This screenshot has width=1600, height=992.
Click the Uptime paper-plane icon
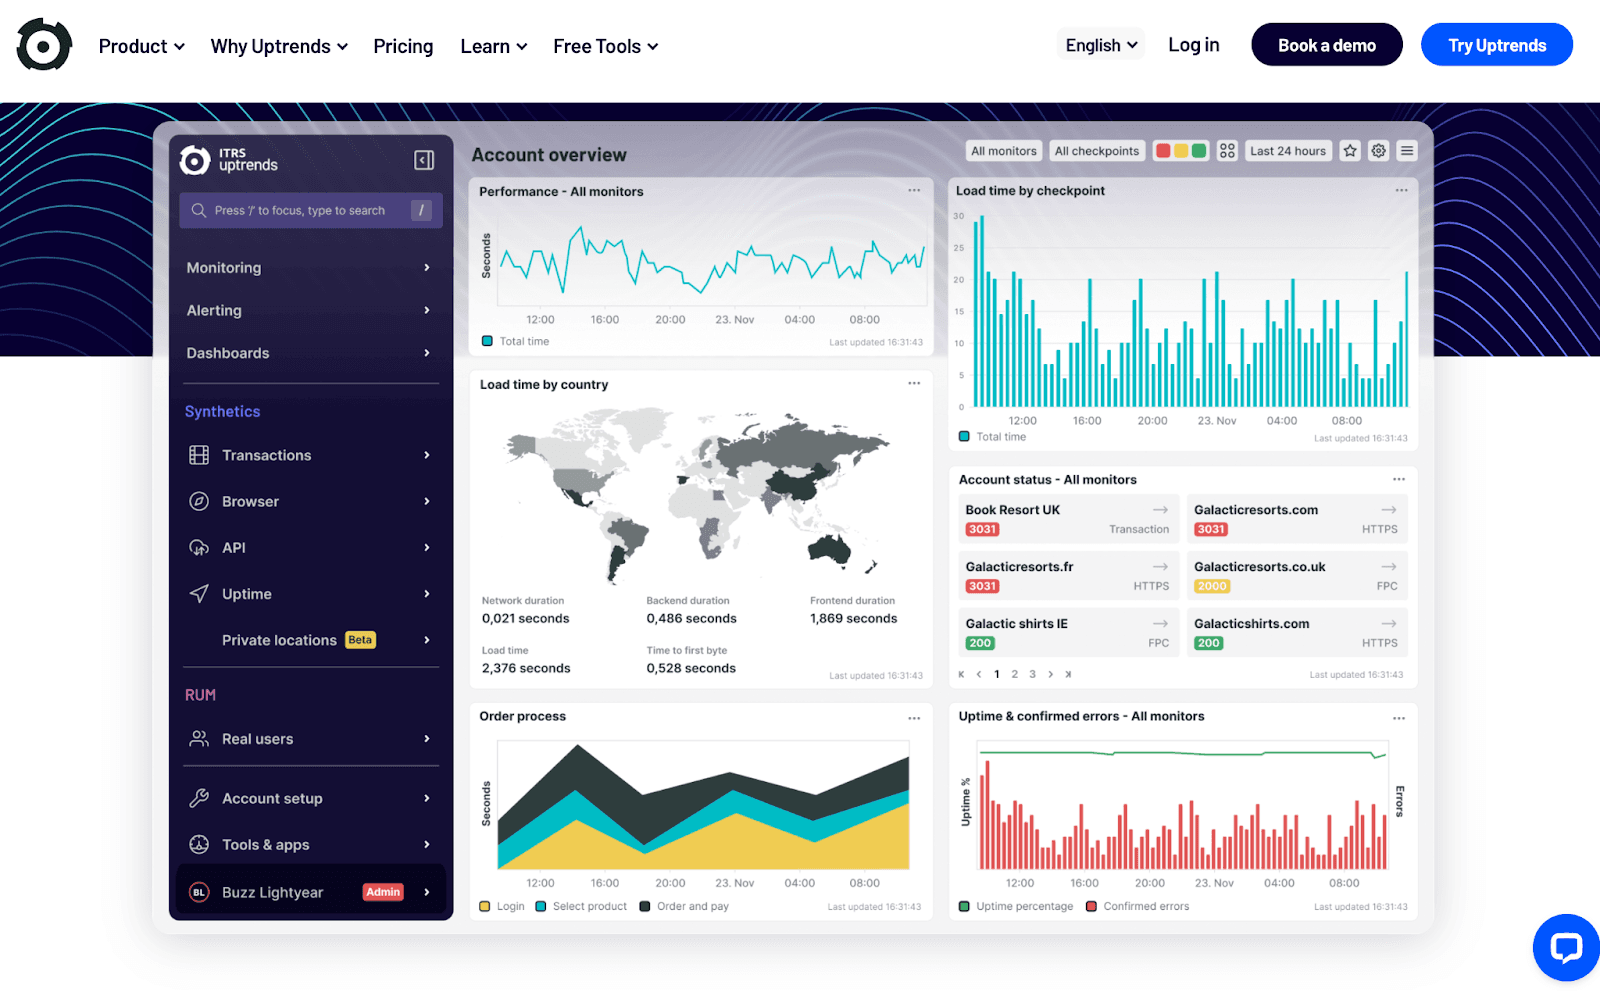pos(199,594)
